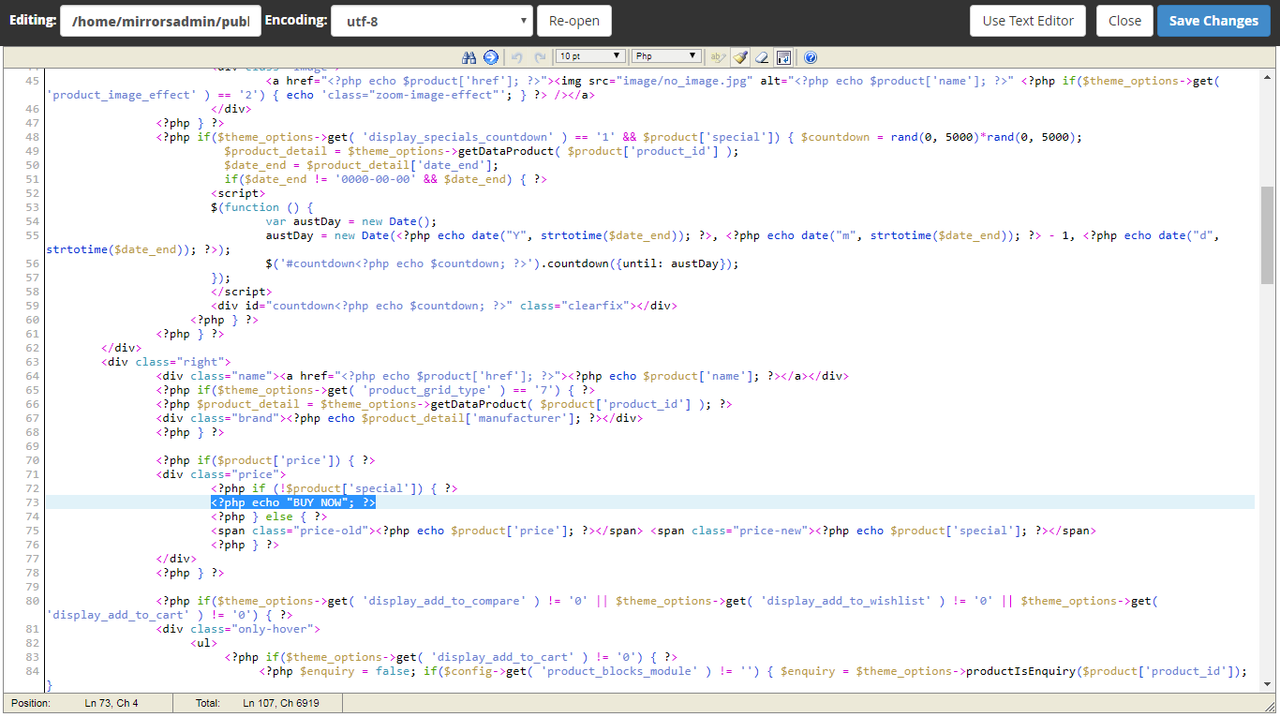The height and width of the screenshot is (720, 1280).
Task: Click the redo arrow icon
Action: click(x=540, y=57)
